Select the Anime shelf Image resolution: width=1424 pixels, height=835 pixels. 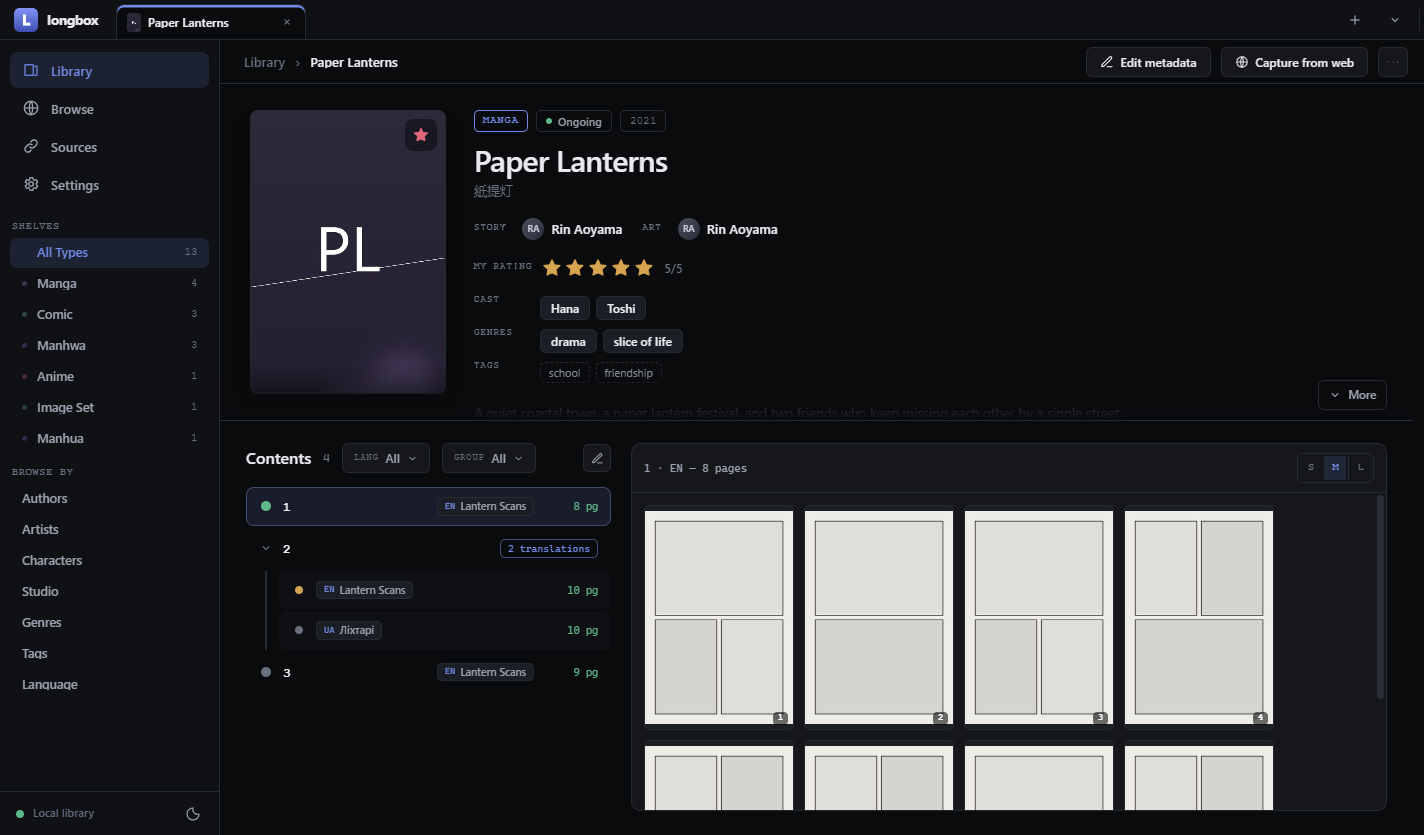point(109,377)
